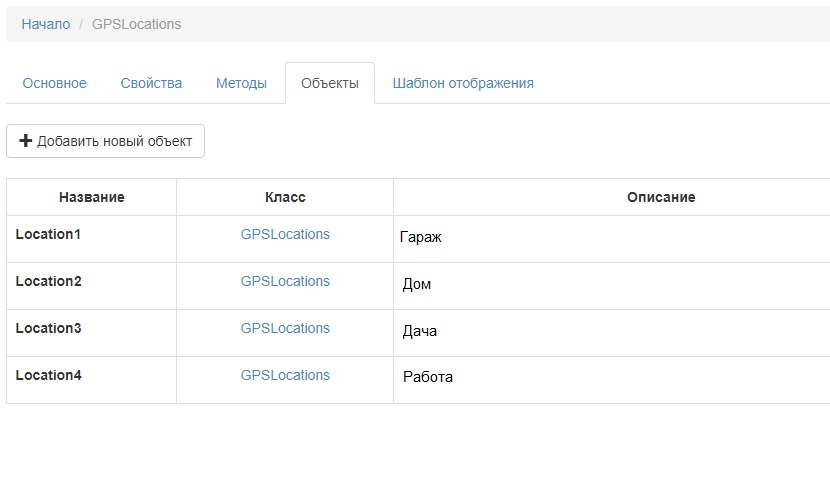830x480 pixels.
Task: Click GPSLocations class link in Location3 row
Action: tap(285, 328)
